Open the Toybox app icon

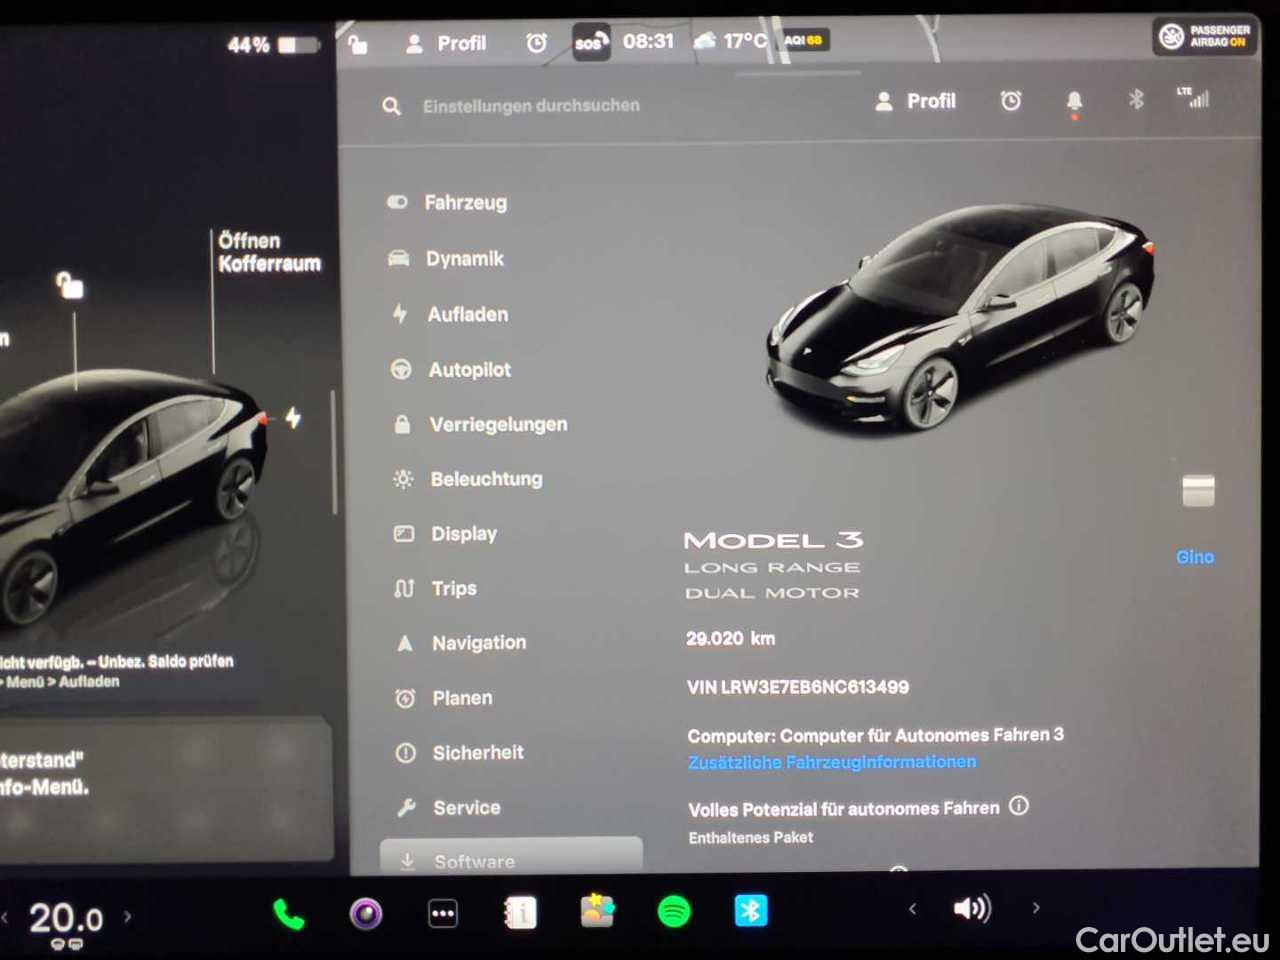597,911
